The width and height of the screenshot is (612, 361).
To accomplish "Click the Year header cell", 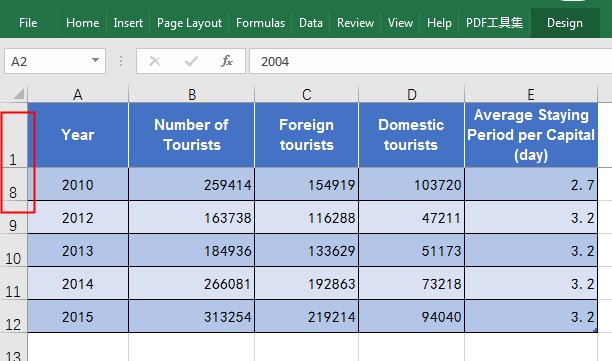I will (x=78, y=135).
